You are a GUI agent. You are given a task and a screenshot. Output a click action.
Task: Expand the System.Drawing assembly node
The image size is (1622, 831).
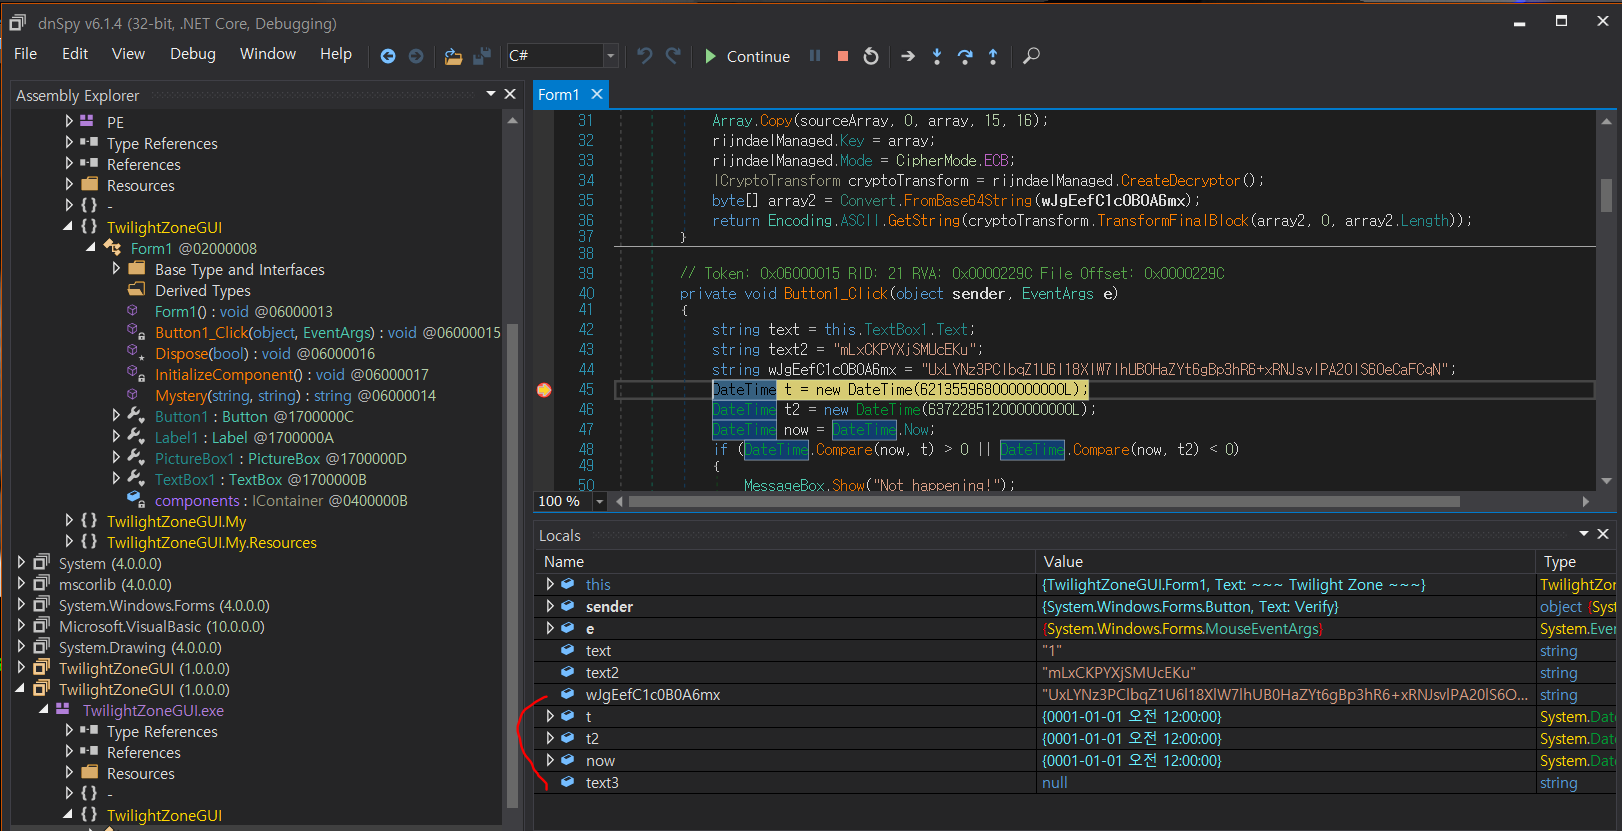pos(21,648)
